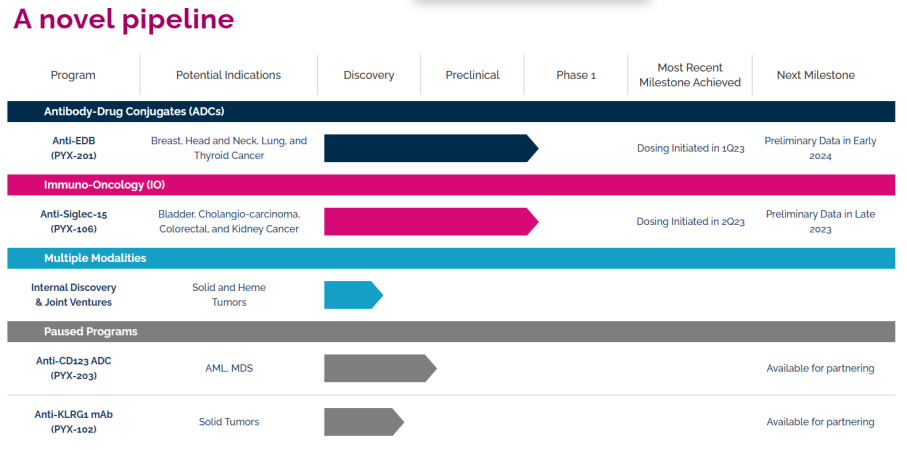Click the Anti-KLRG1 mAb (PYX-102) program
Image resolution: width=907 pixels, height=450 pixels.
click(73, 421)
